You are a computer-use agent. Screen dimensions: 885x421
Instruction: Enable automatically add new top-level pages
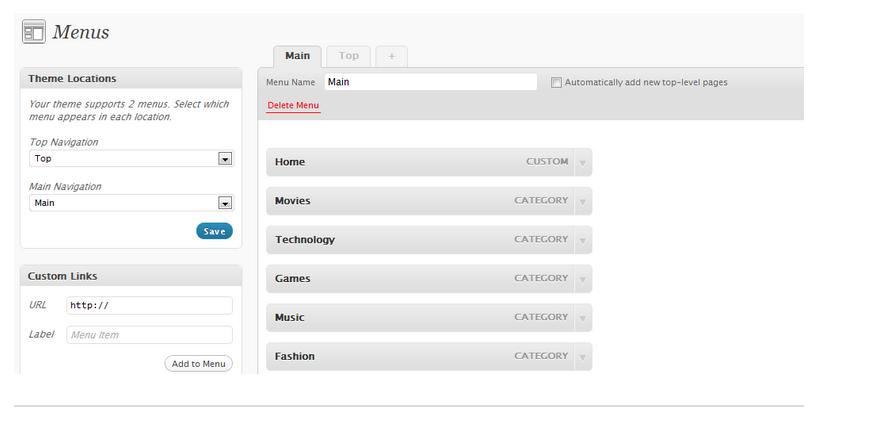point(557,83)
